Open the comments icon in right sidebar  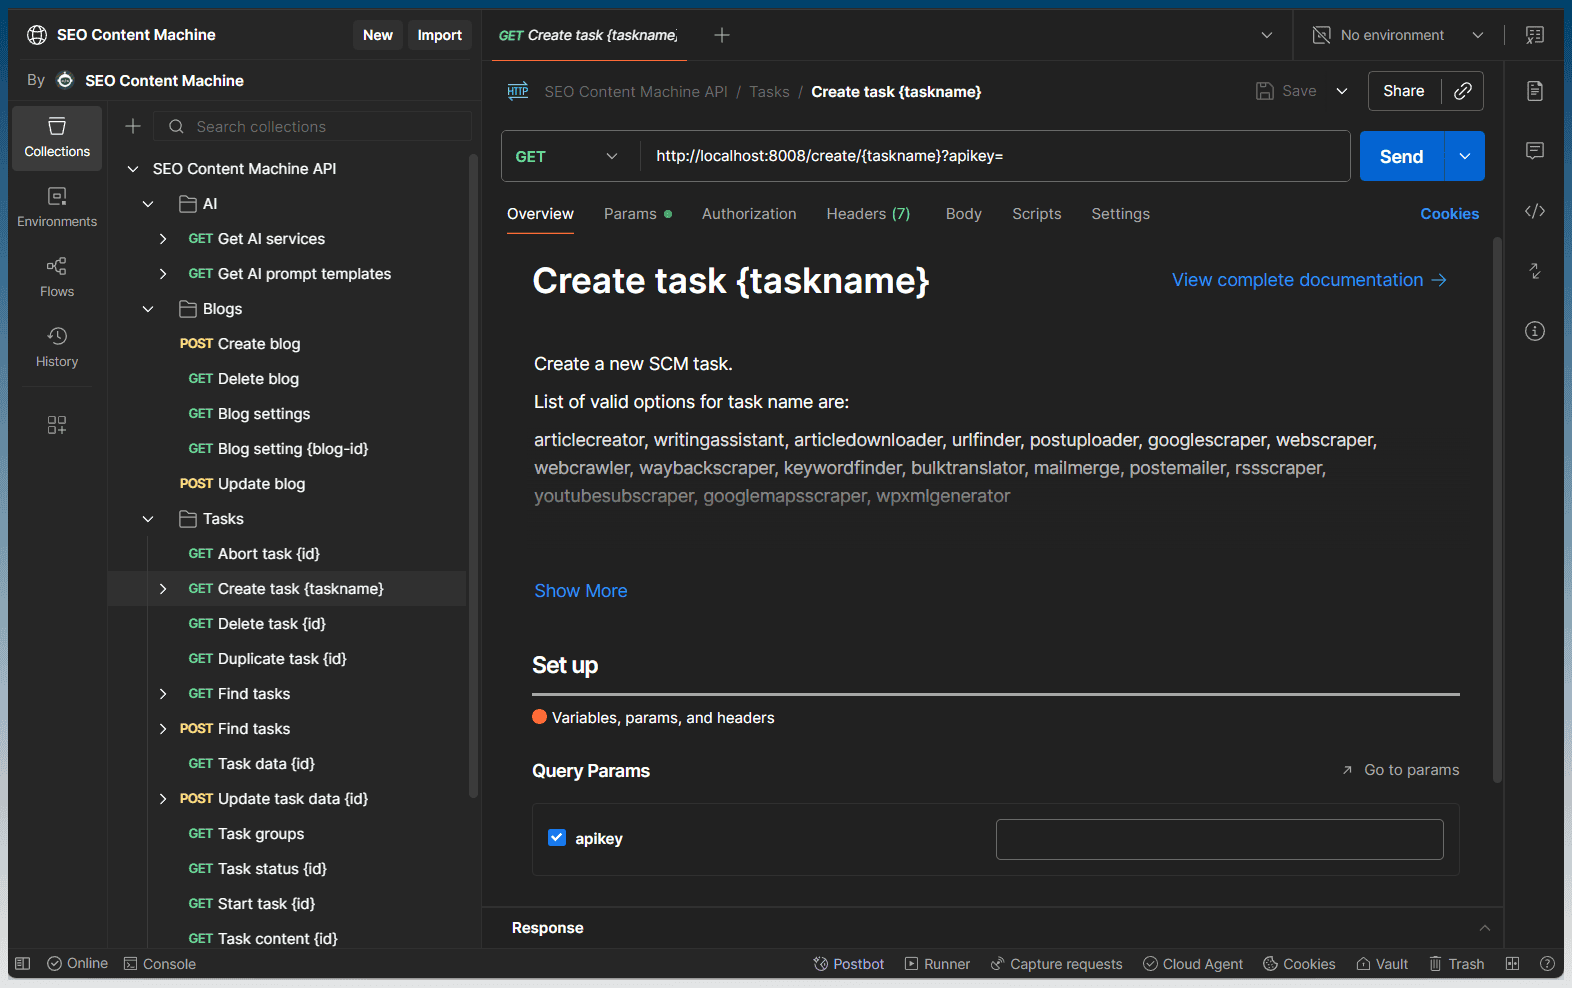(1535, 151)
